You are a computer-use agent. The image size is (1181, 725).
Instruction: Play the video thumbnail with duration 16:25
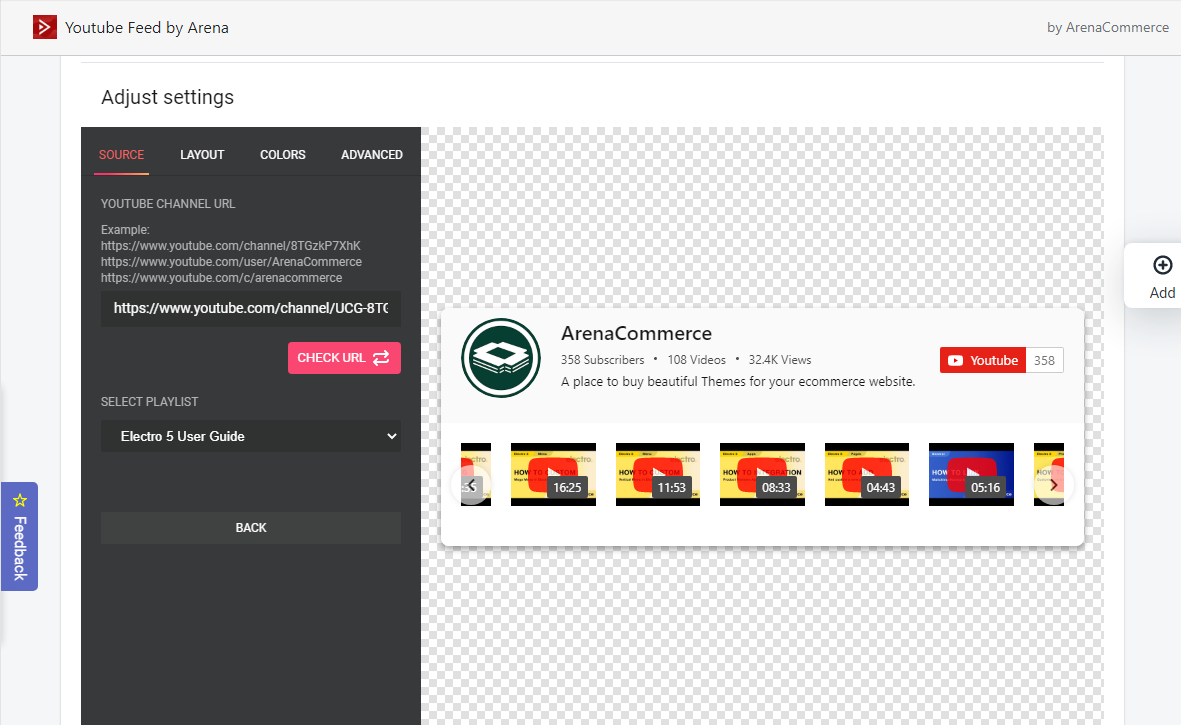click(553, 474)
